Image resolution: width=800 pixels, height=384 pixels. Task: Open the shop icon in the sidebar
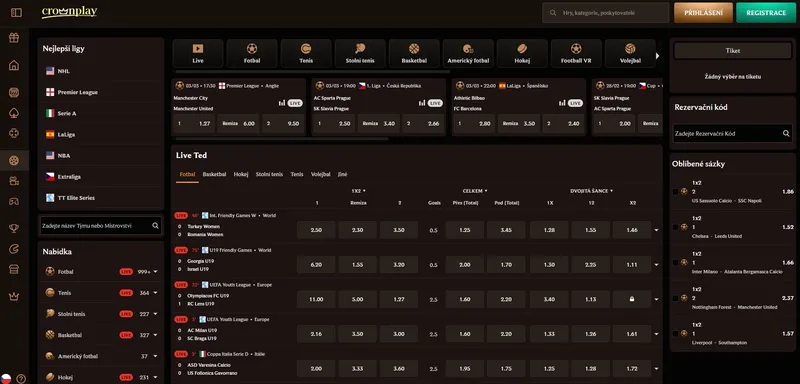pyautogui.click(x=14, y=269)
